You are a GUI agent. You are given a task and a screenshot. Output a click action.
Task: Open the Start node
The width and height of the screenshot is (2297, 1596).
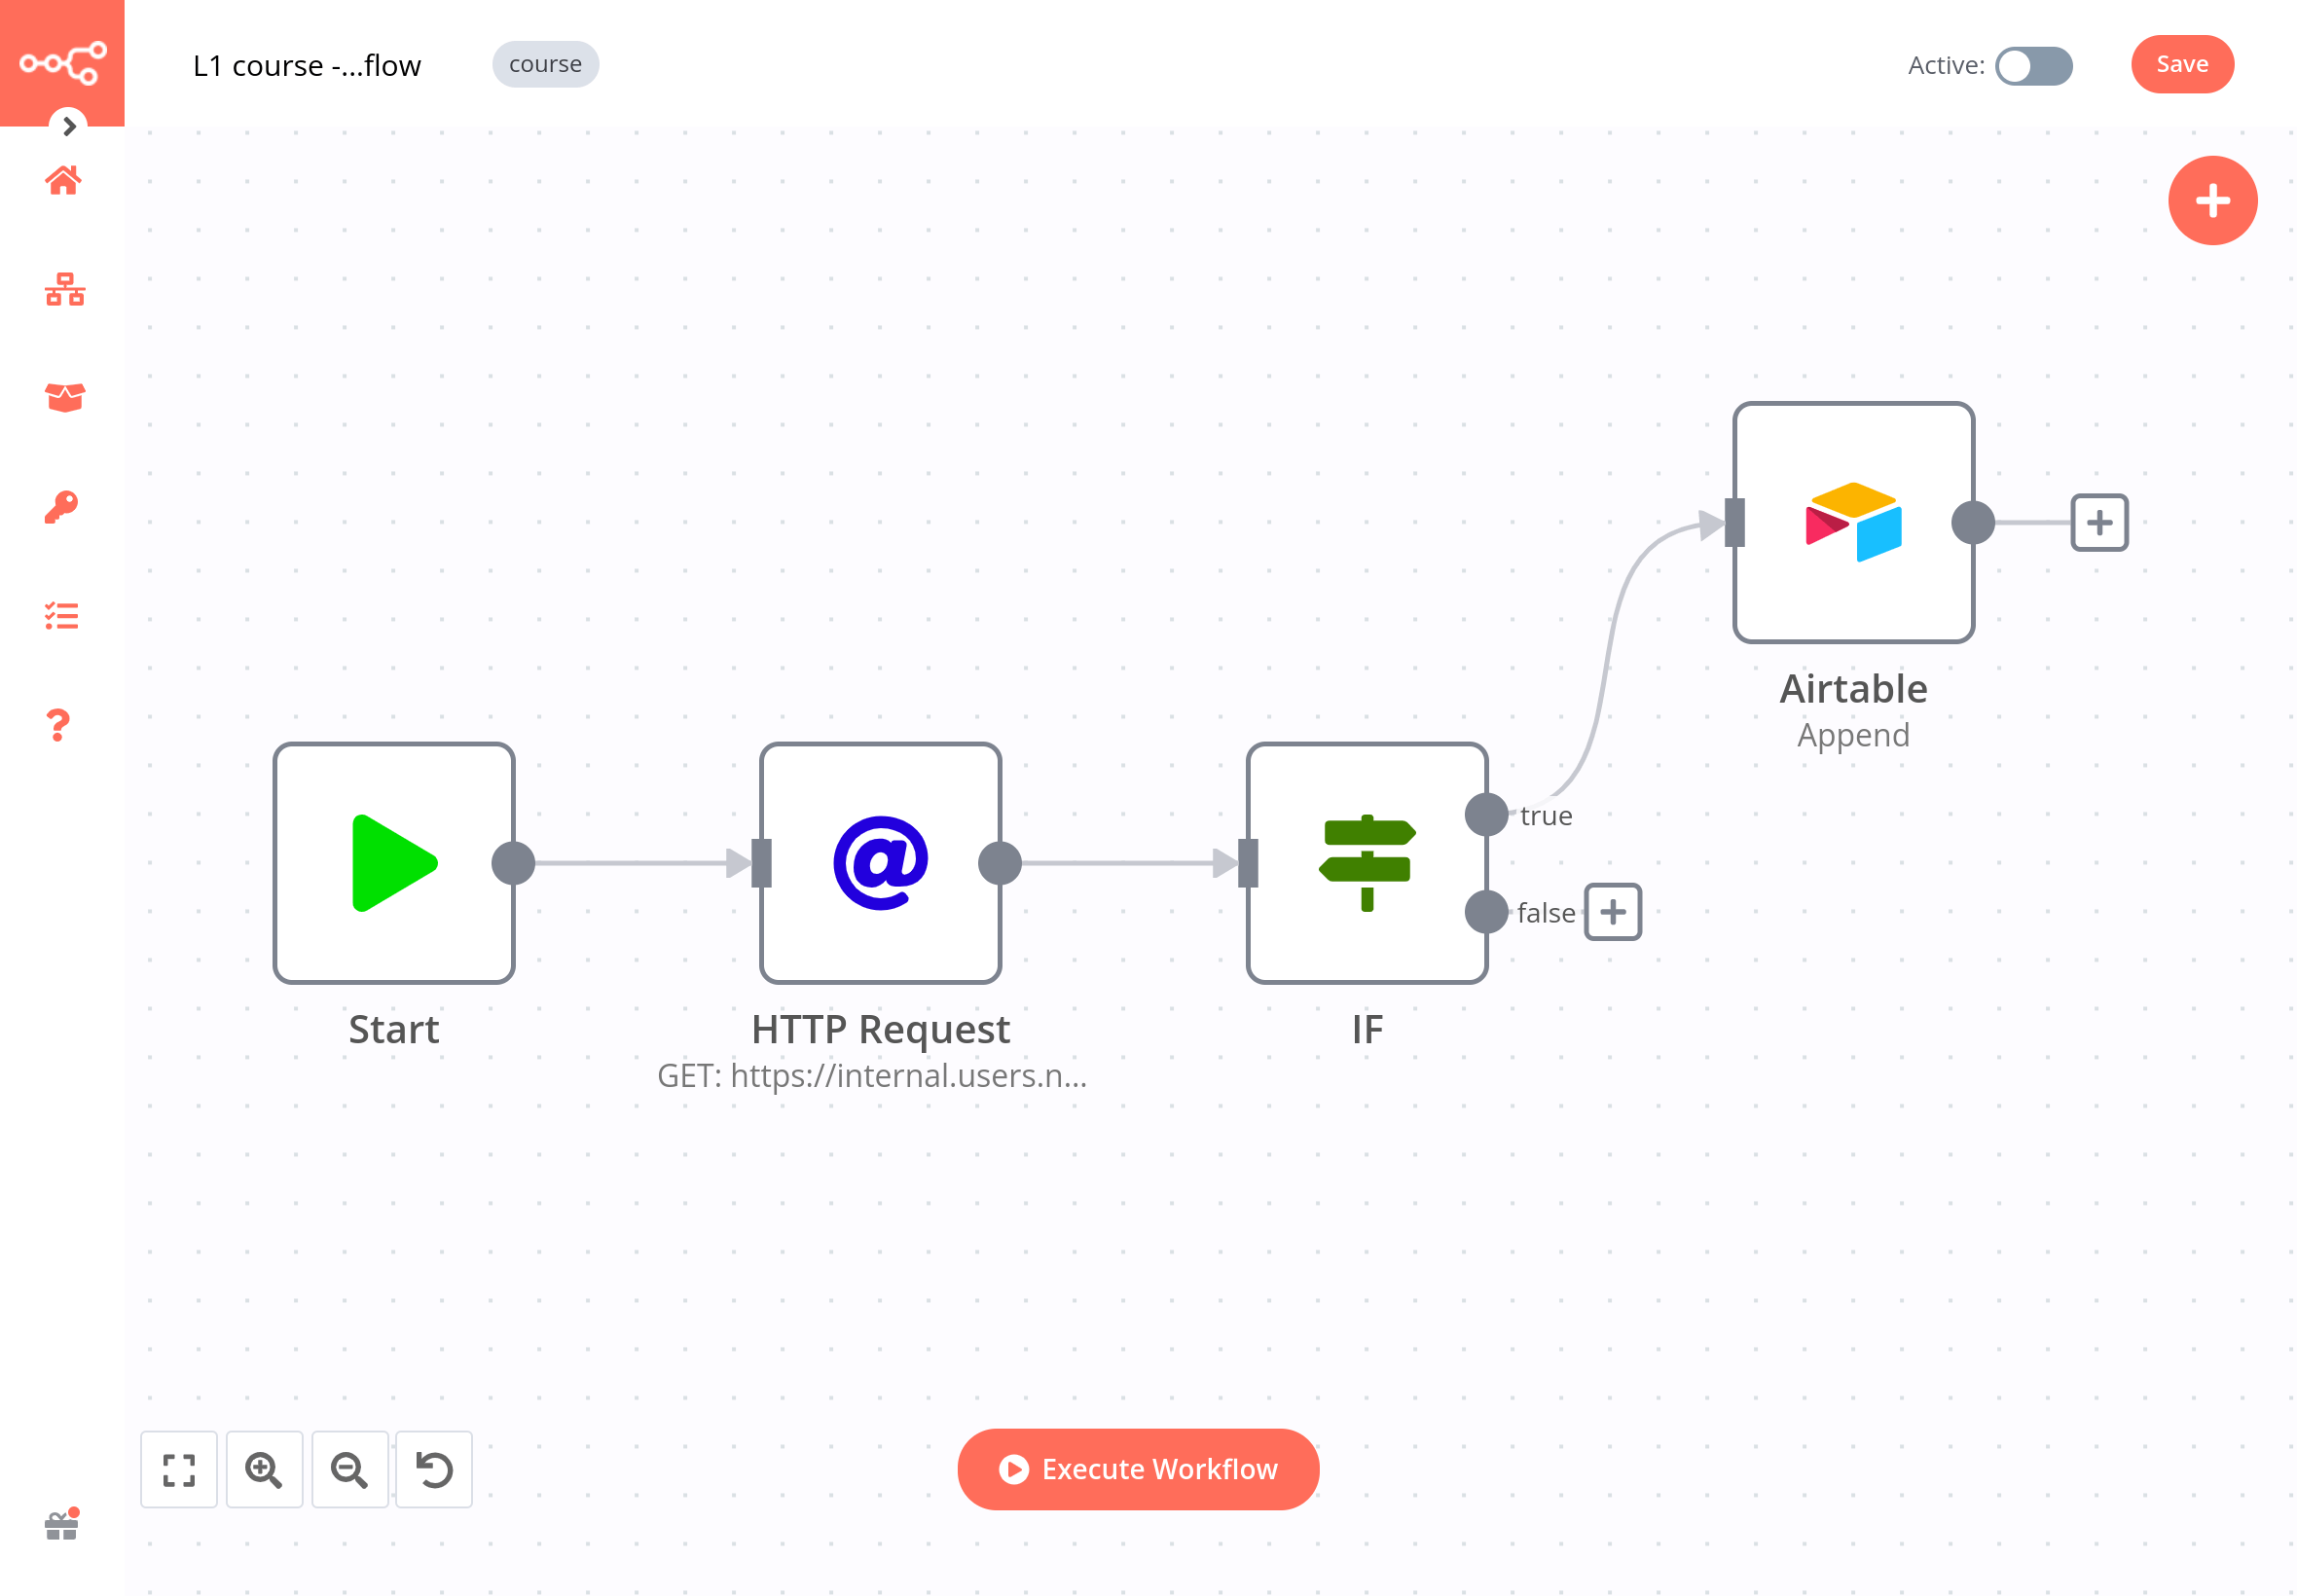click(x=393, y=863)
